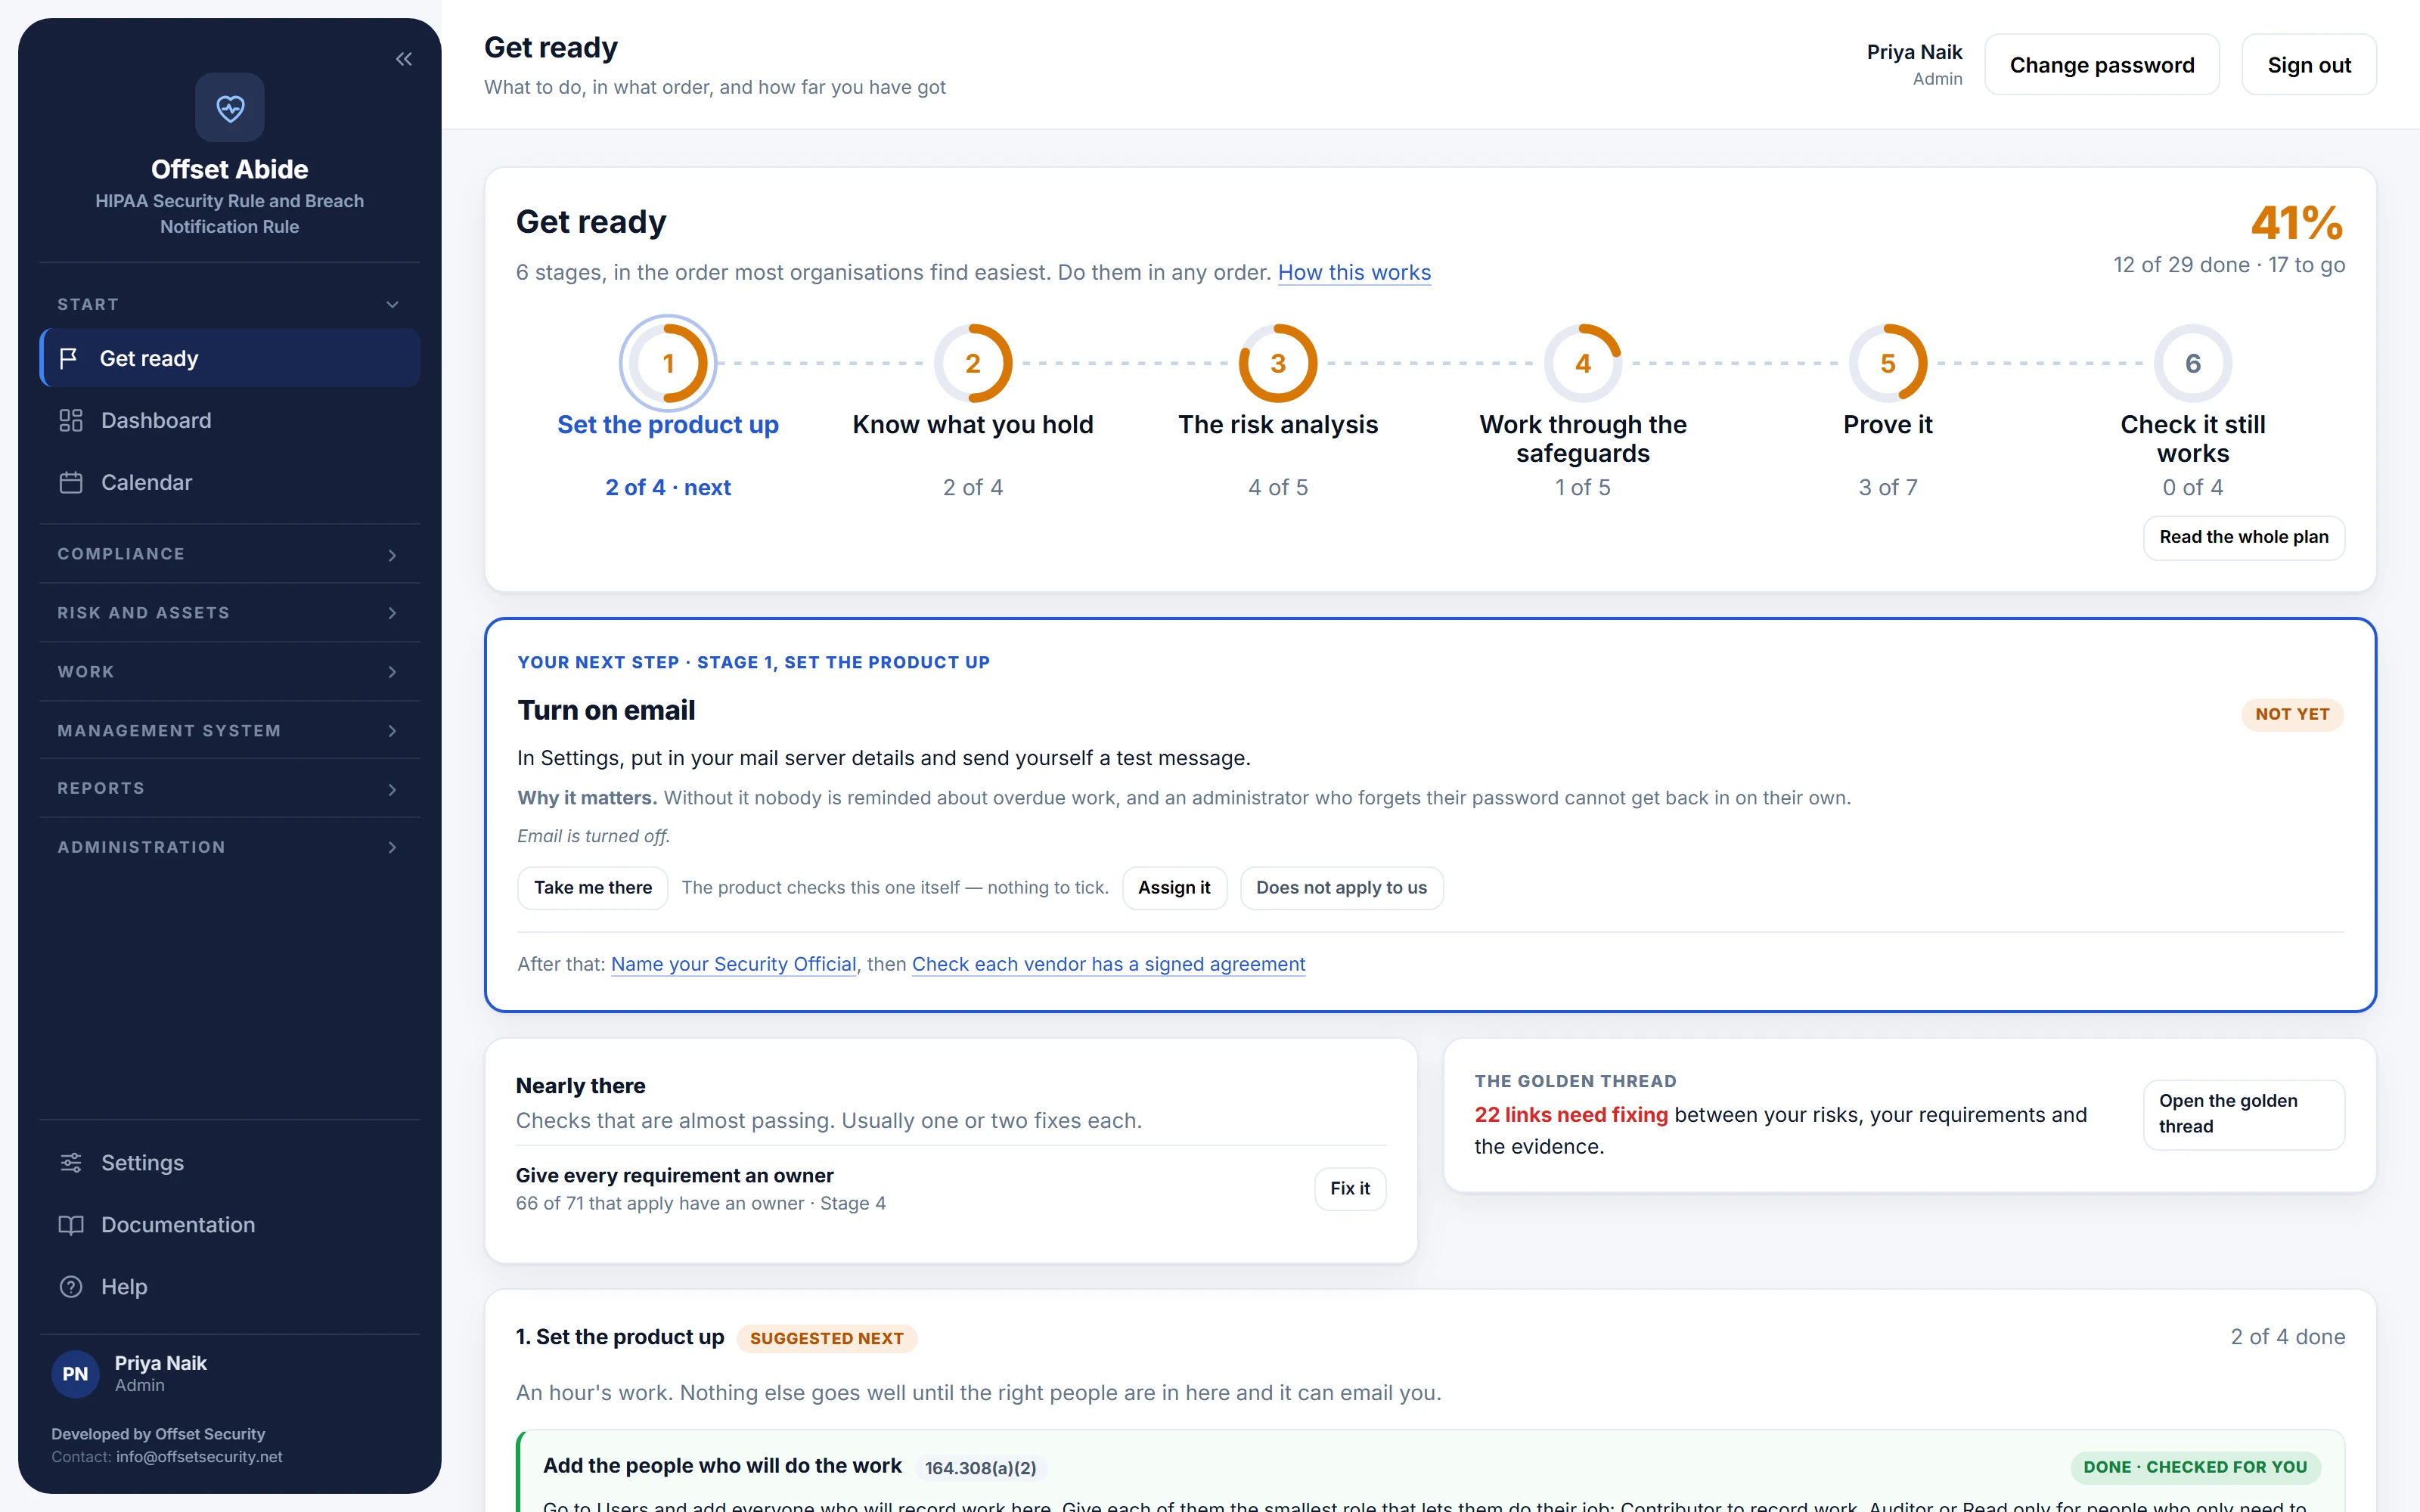Click the Calendar icon in sidebar

(x=70, y=482)
